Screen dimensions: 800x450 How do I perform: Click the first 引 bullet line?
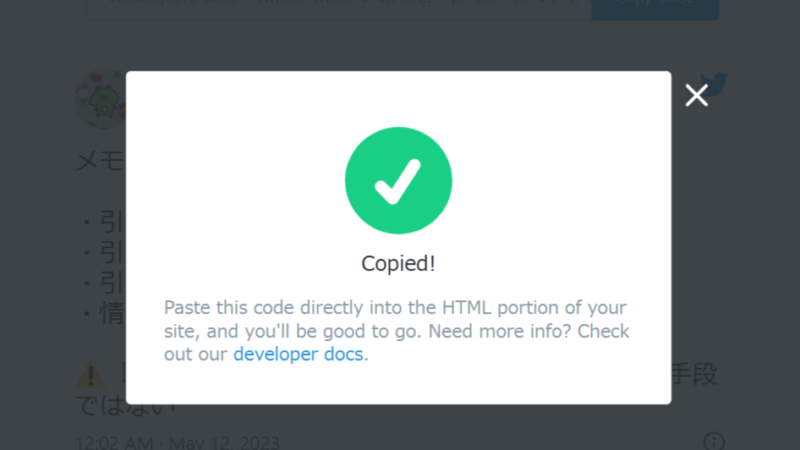pyautogui.click(x=104, y=222)
